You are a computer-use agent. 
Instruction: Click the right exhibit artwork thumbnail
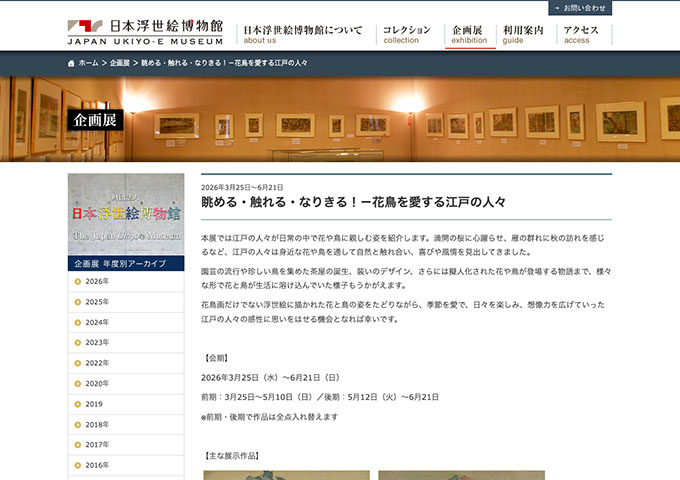tap(461, 475)
